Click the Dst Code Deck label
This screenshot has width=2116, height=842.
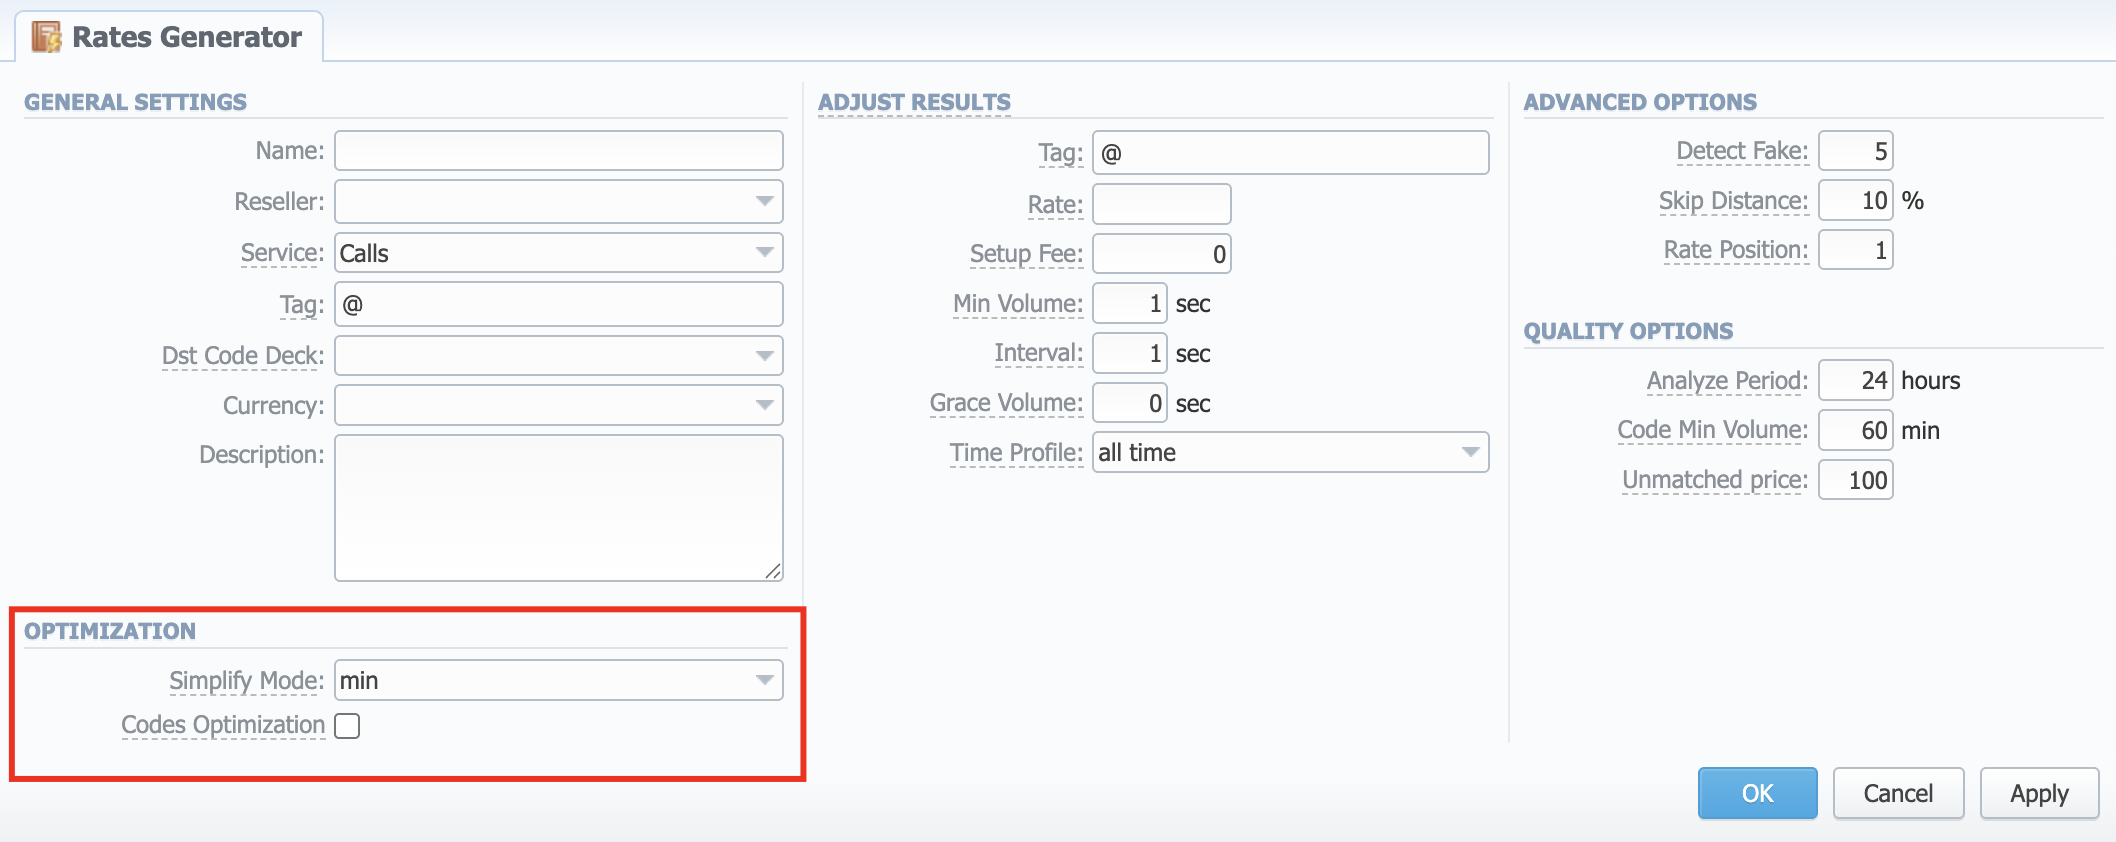pos(243,356)
